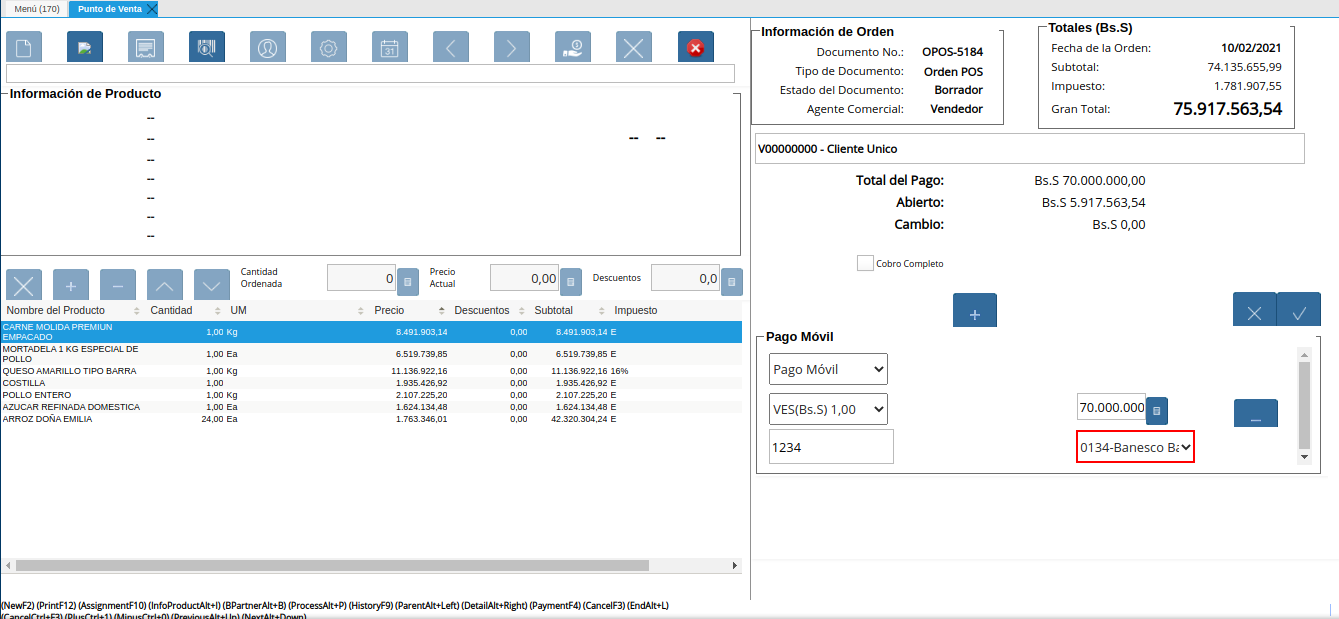
Task: Click the receipt assignment toolbar icon
Action: [146, 47]
